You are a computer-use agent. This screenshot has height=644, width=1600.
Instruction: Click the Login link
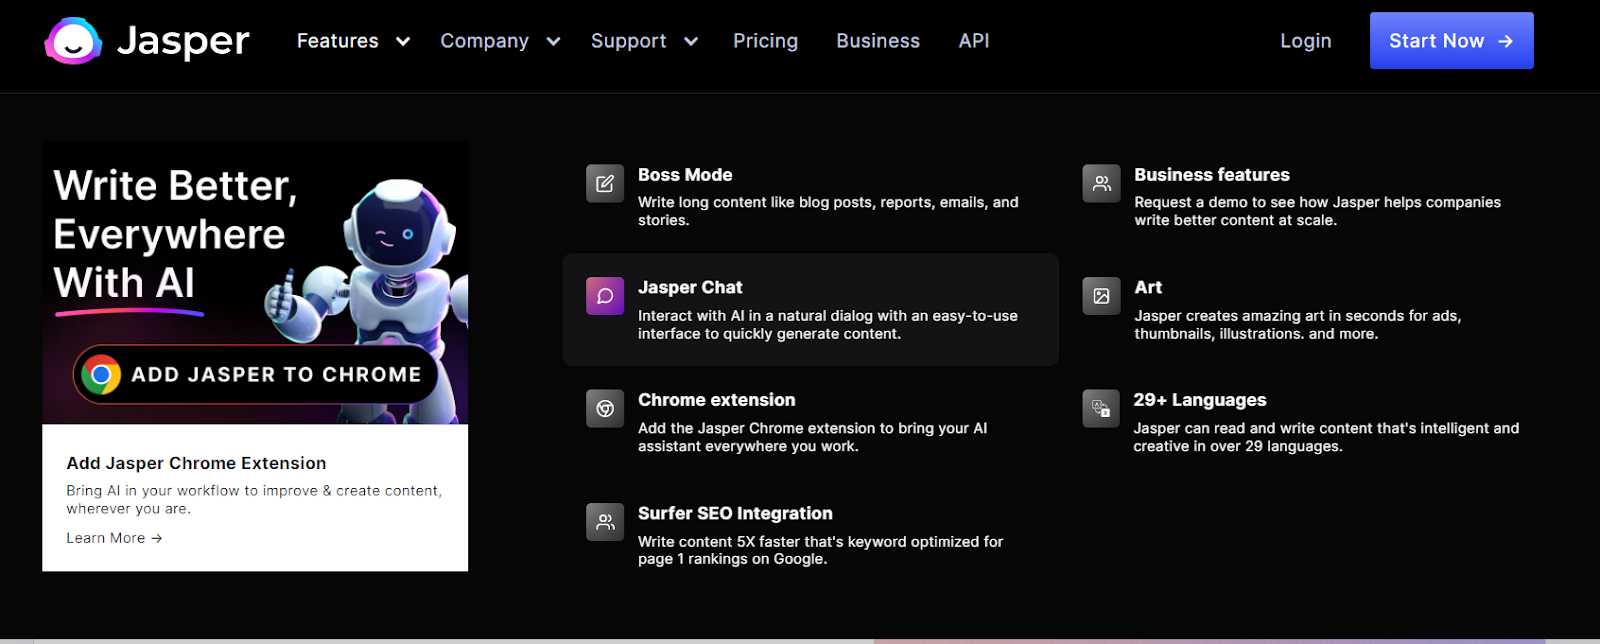click(1305, 41)
